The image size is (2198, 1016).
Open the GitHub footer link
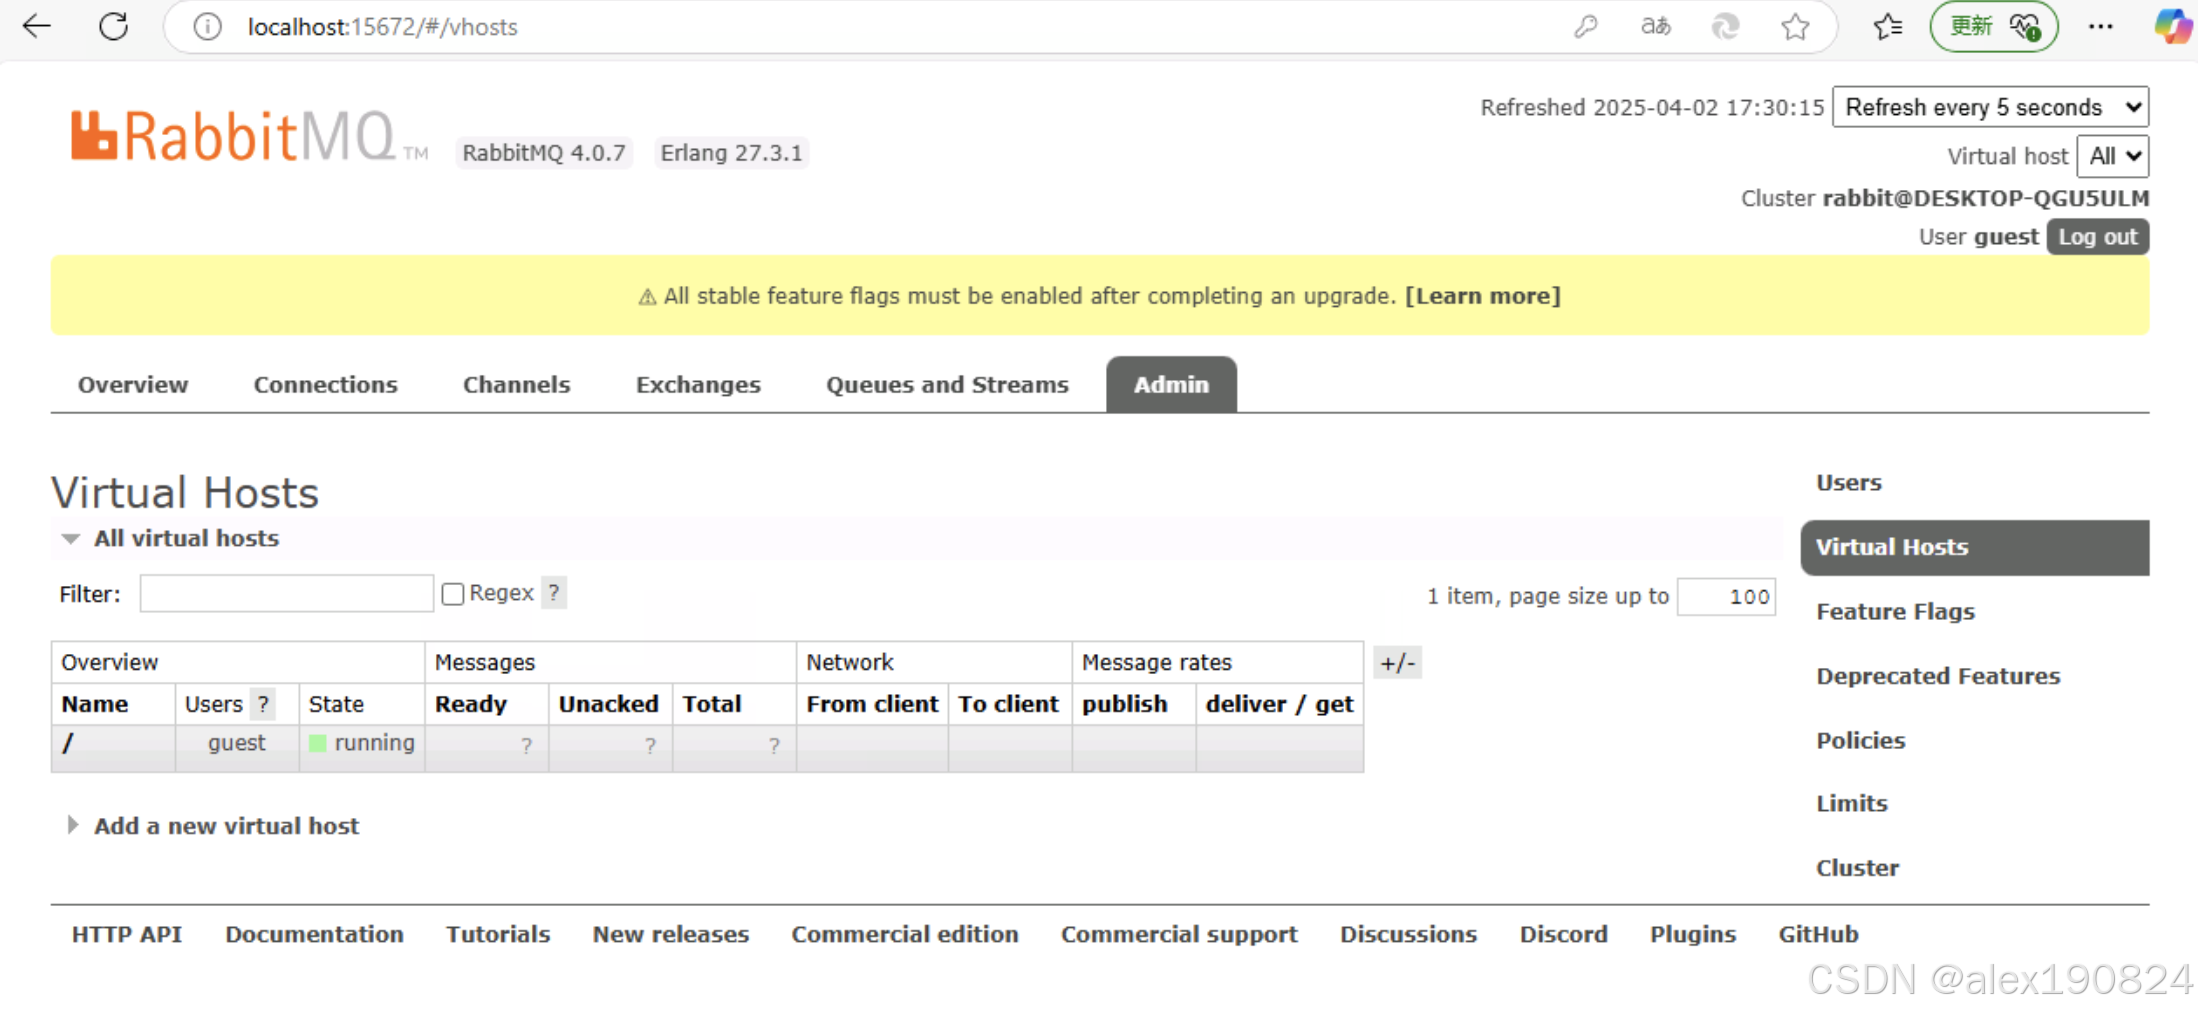tap(1818, 934)
